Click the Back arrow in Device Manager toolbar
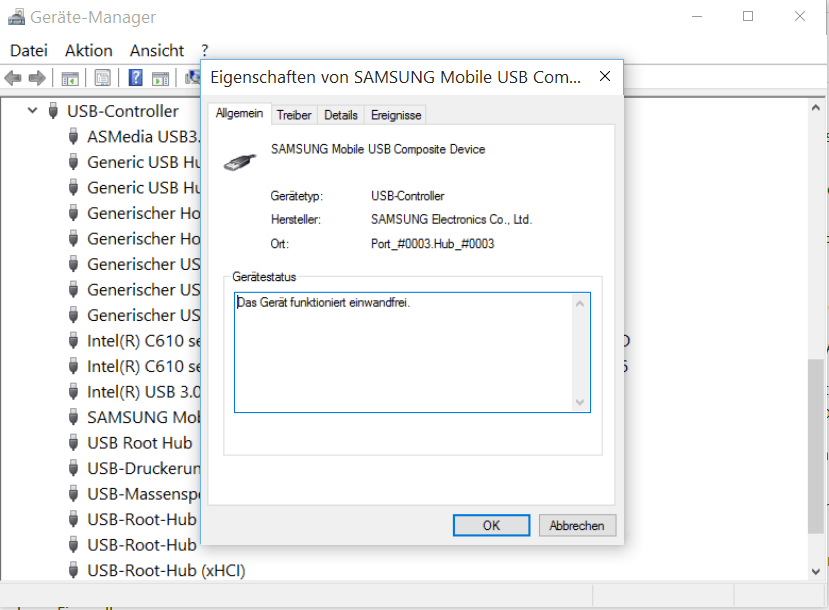 coord(13,78)
